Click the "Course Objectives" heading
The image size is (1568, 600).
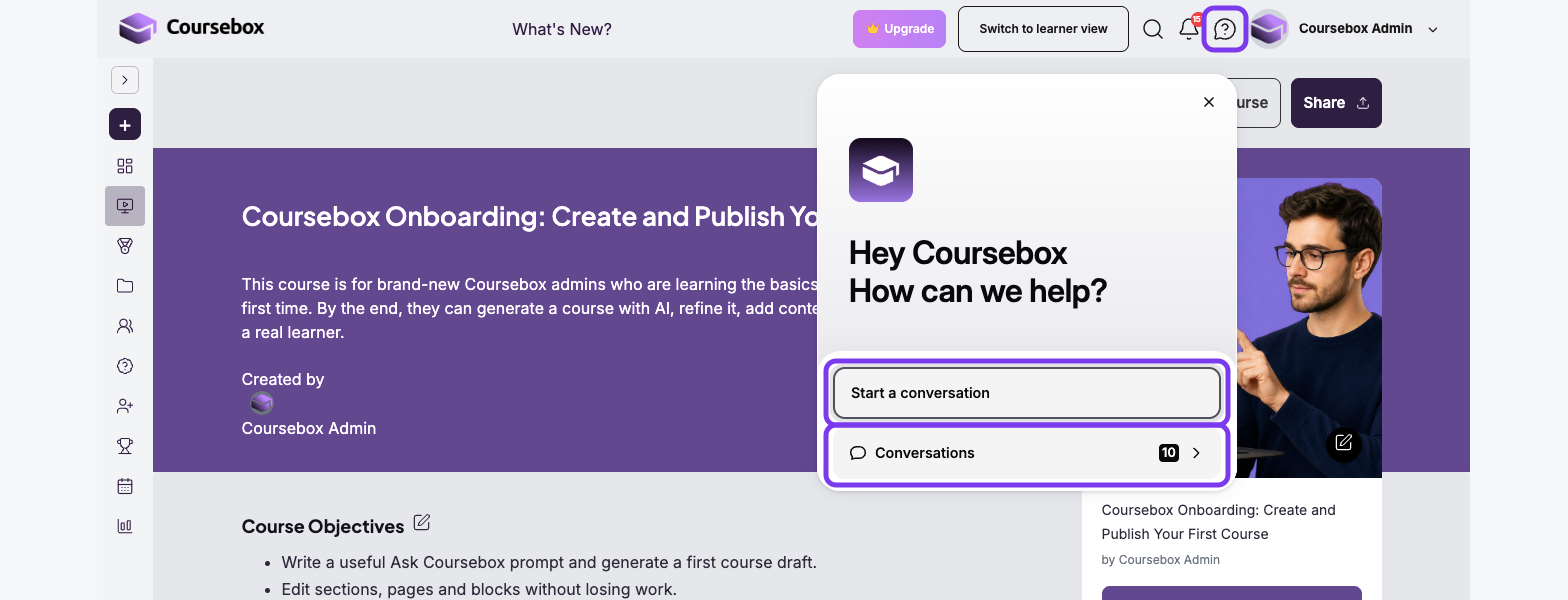point(323,526)
